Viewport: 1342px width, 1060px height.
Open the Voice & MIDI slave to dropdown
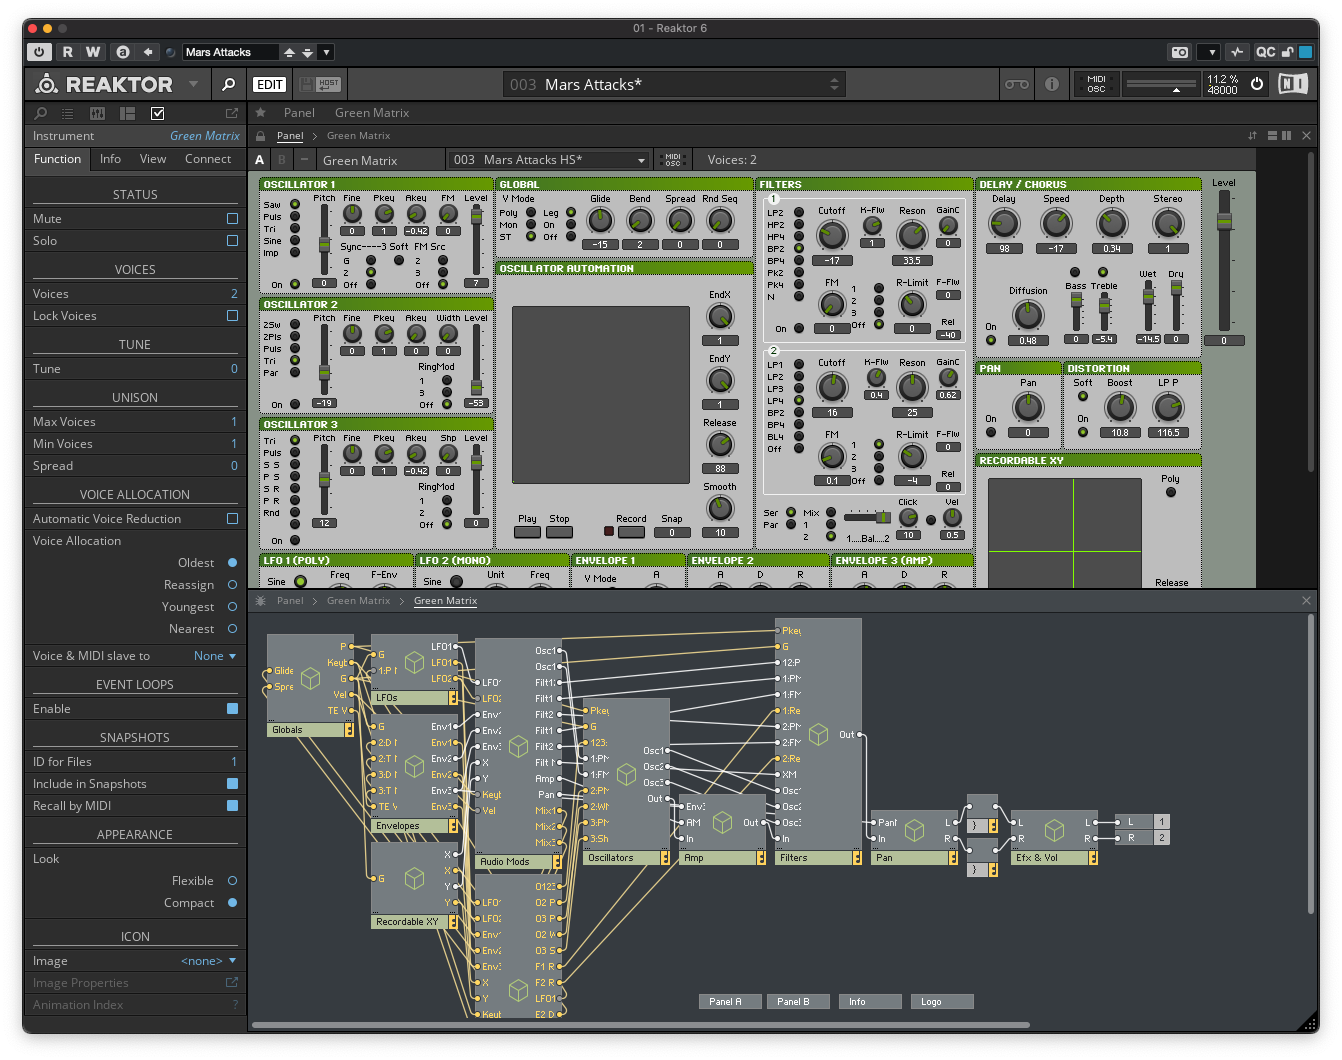click(x=215, y=655)
